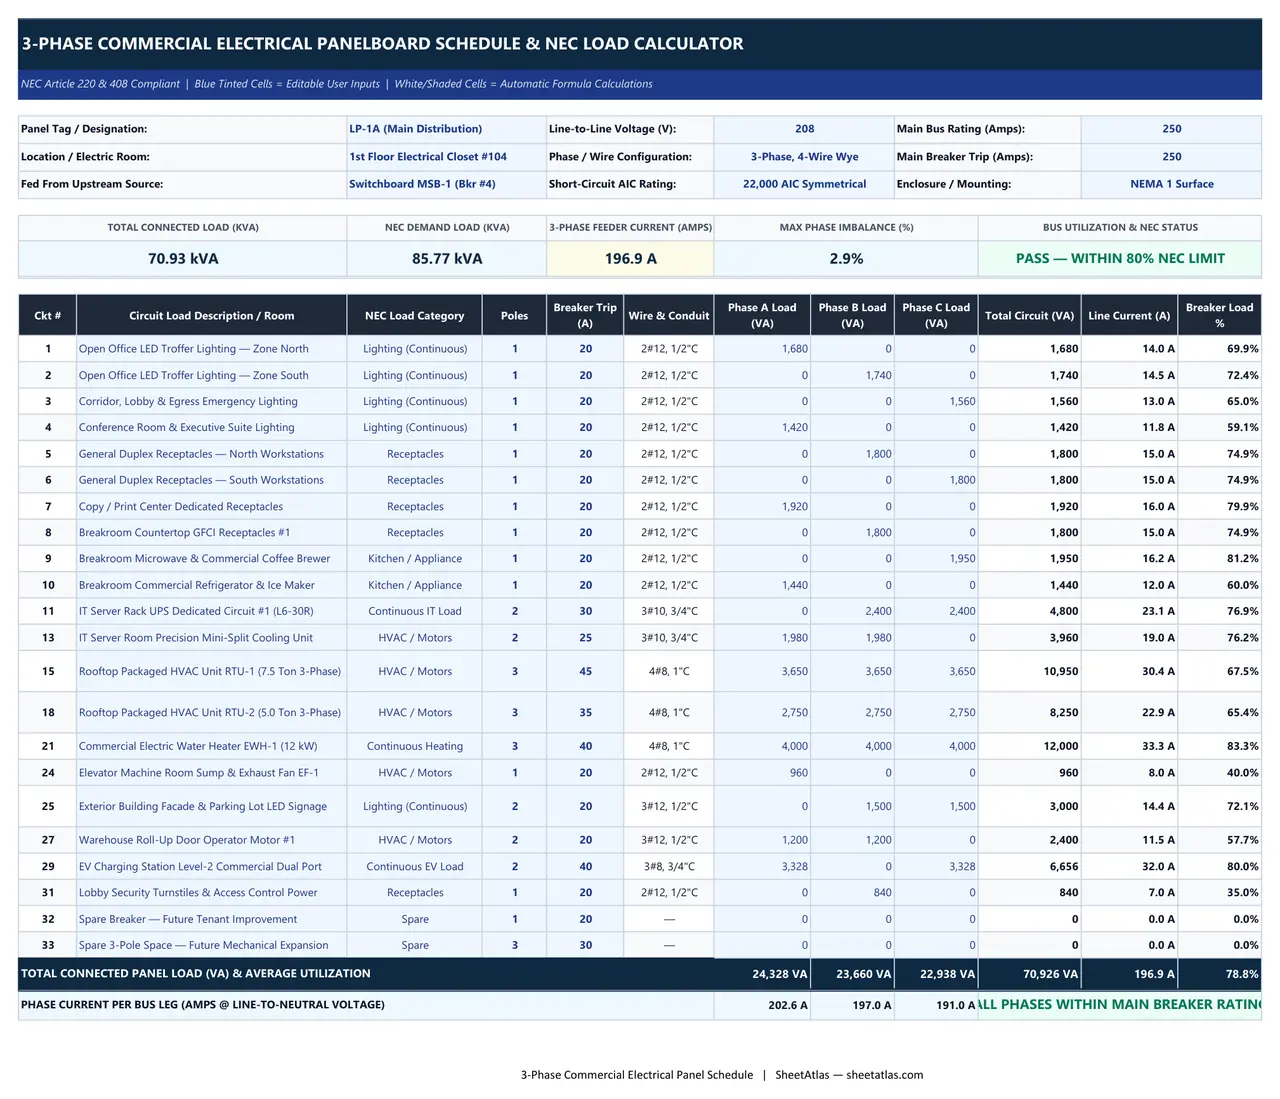Select the max phase imbalance "2.9%" value

846,258
